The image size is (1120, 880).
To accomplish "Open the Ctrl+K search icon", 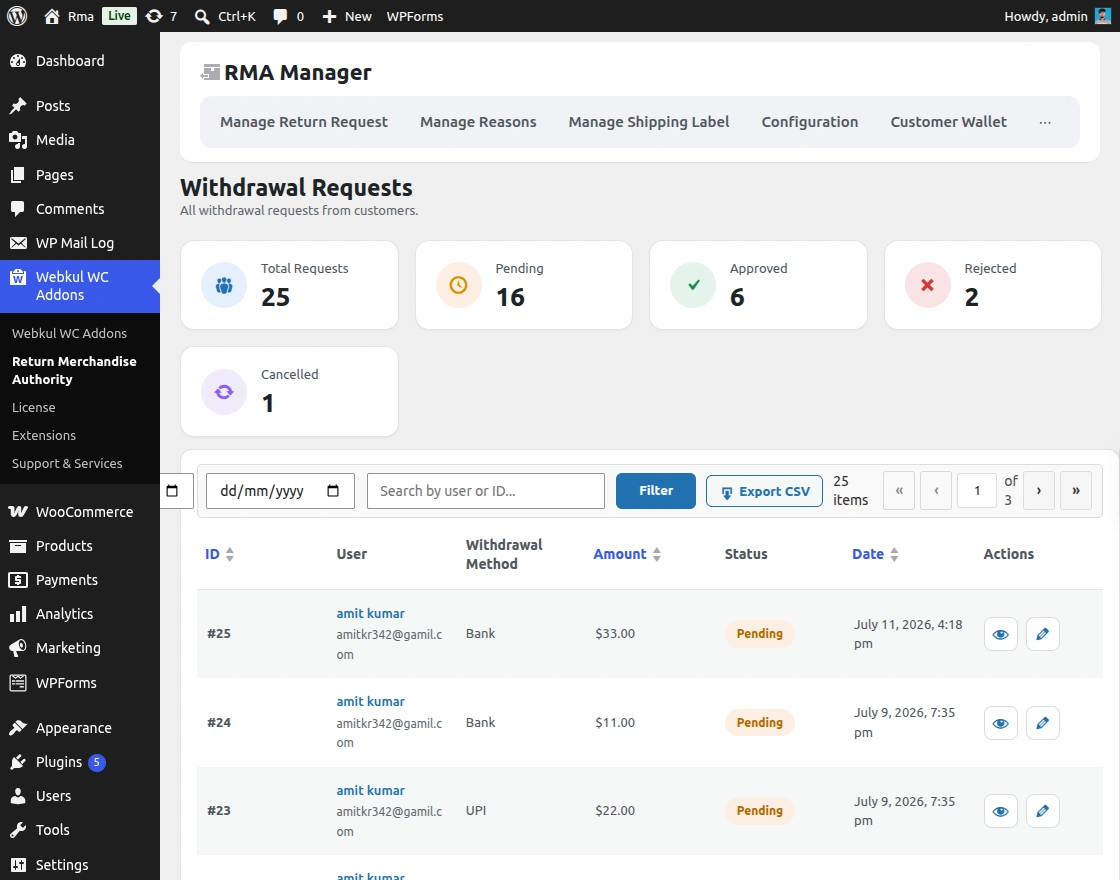I will coord(202,16).
